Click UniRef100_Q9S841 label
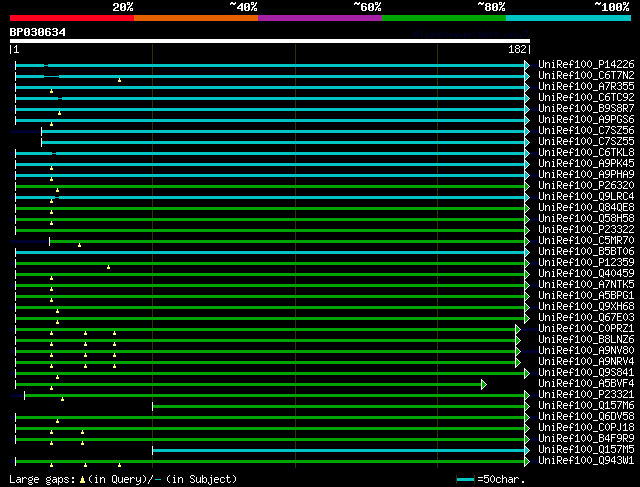The image size is (640, 487). coord(586,373)
